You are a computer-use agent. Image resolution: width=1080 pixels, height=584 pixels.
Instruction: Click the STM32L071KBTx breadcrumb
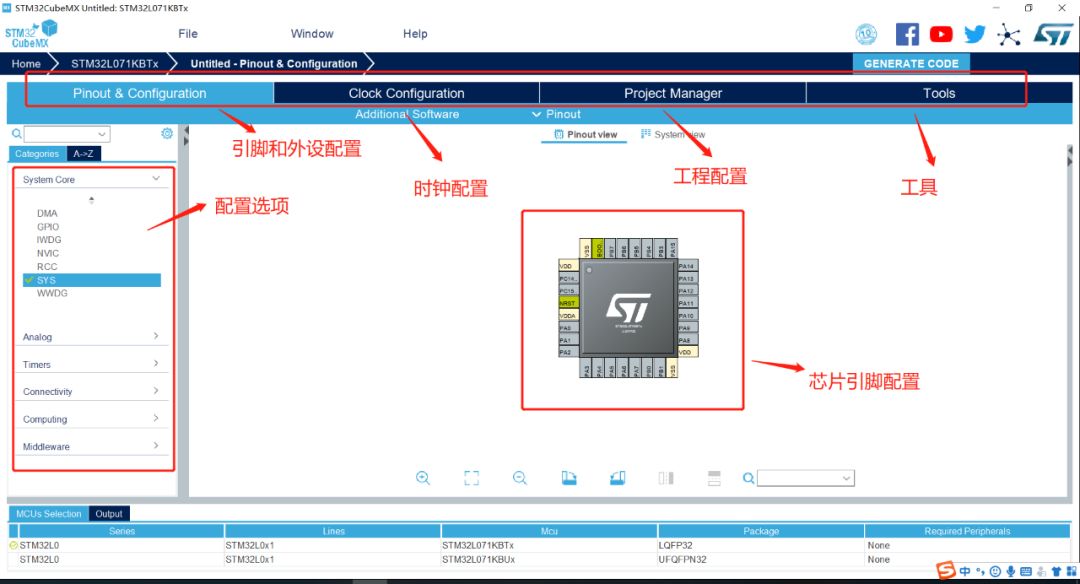[x=115, y=63]
